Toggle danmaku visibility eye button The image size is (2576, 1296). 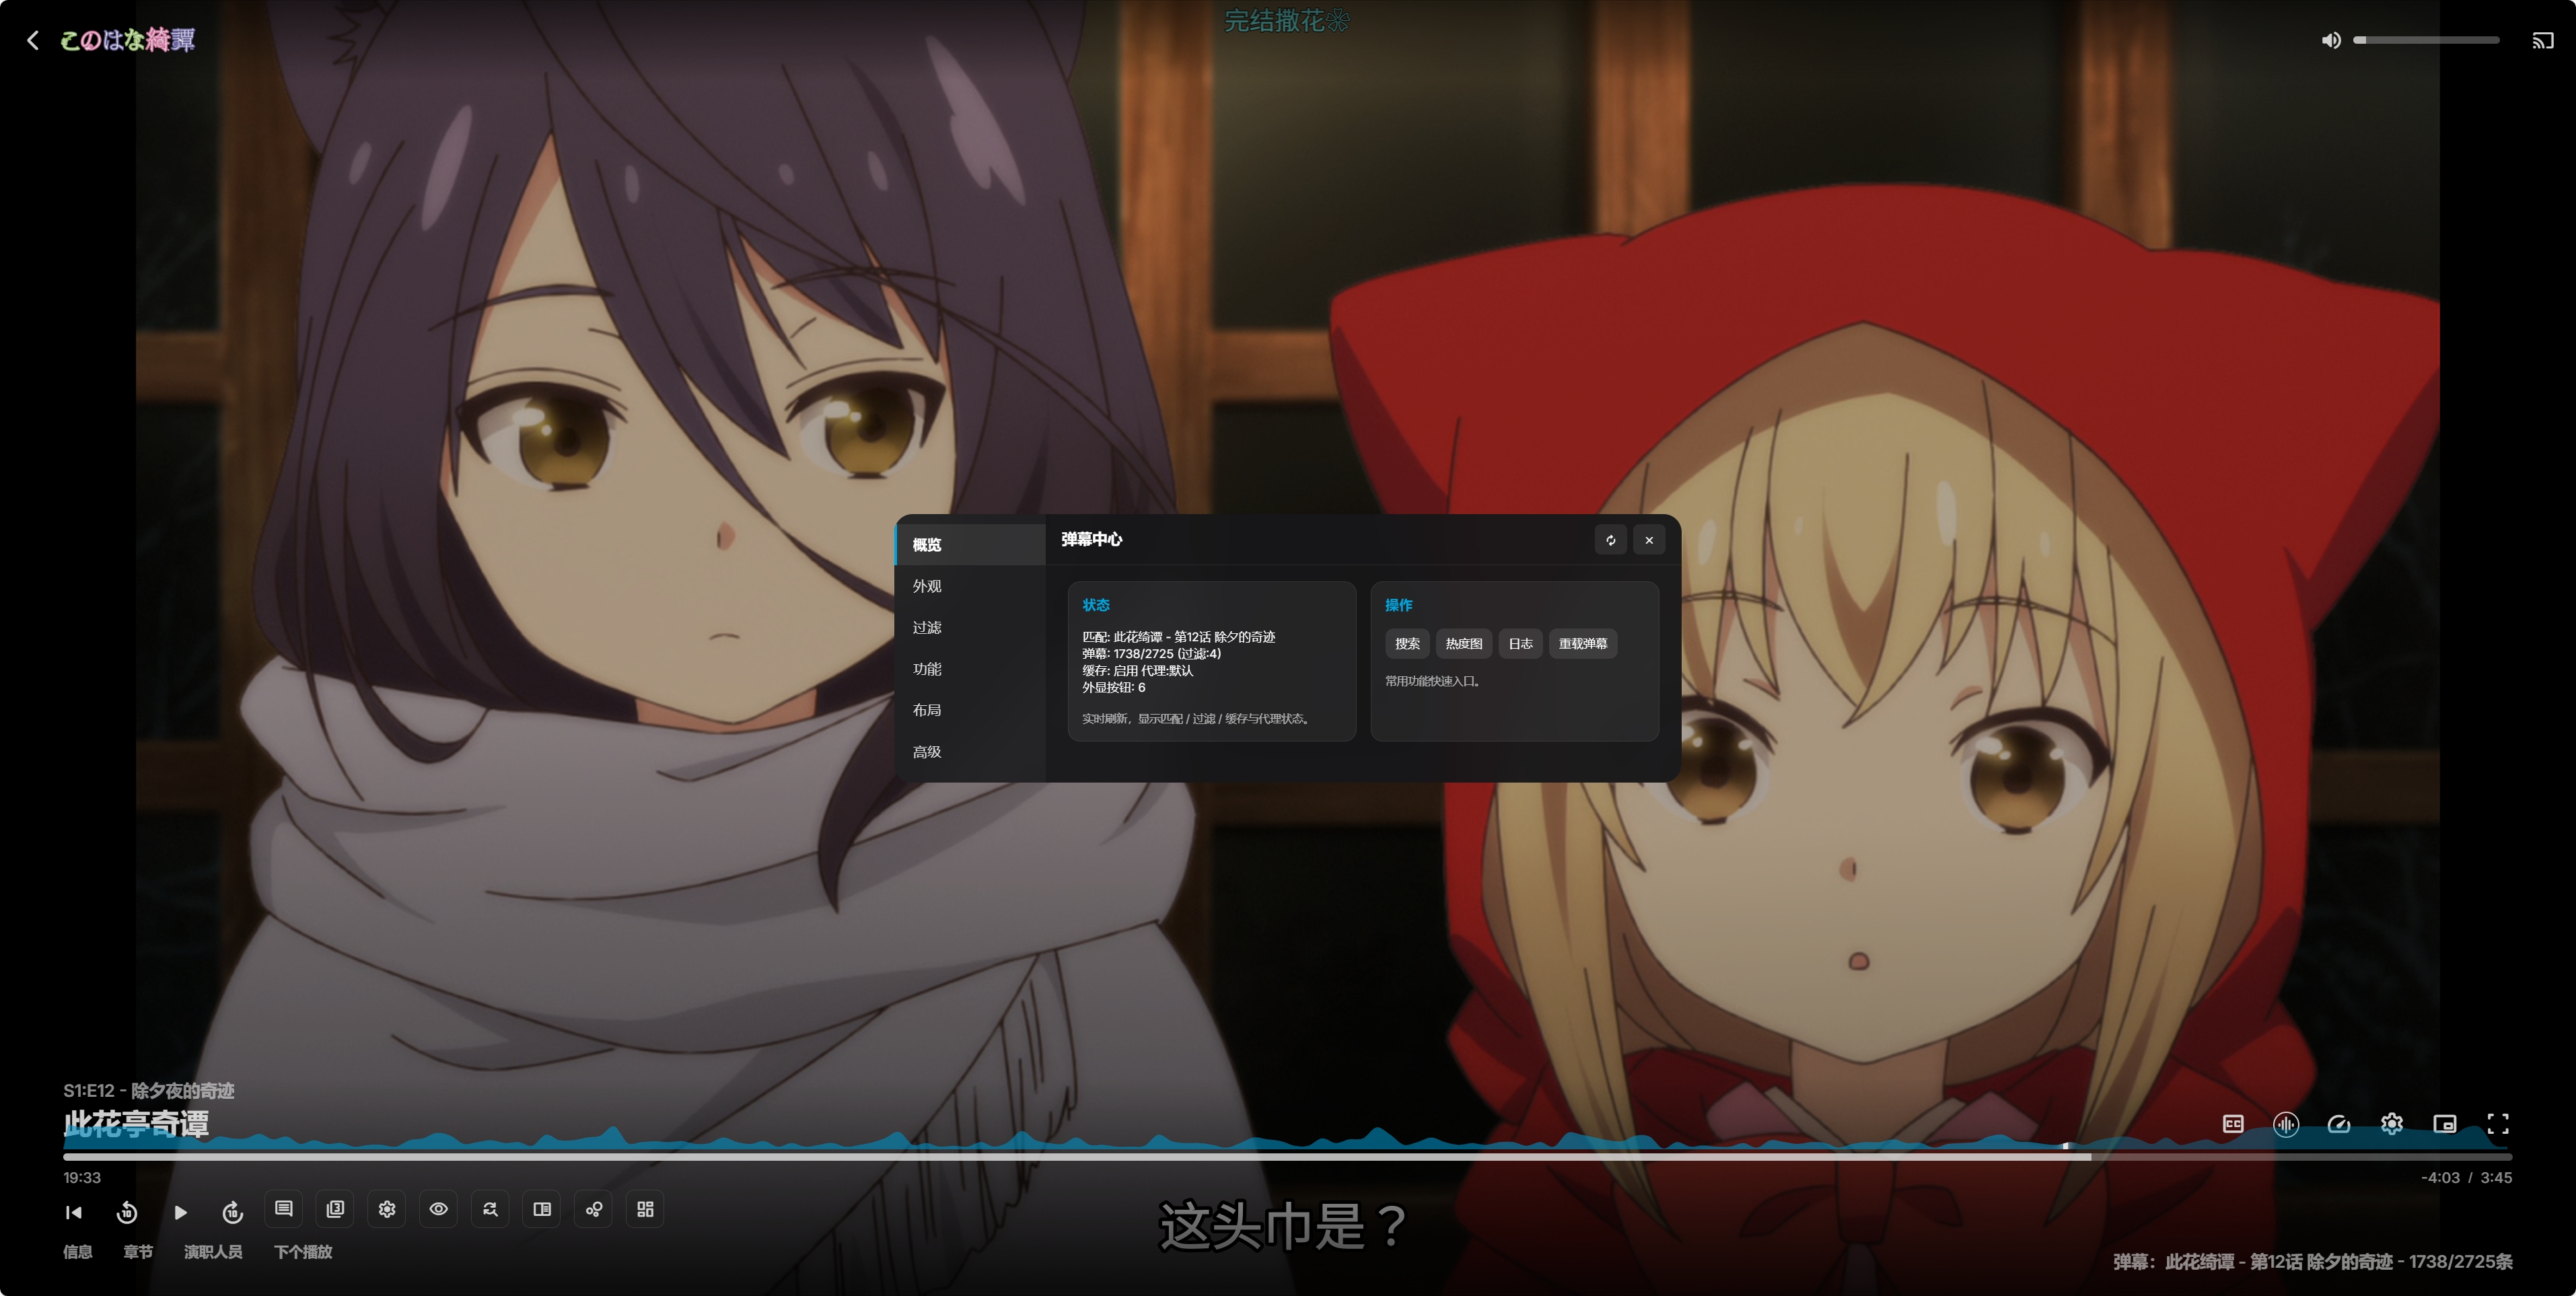[438, 1209]
